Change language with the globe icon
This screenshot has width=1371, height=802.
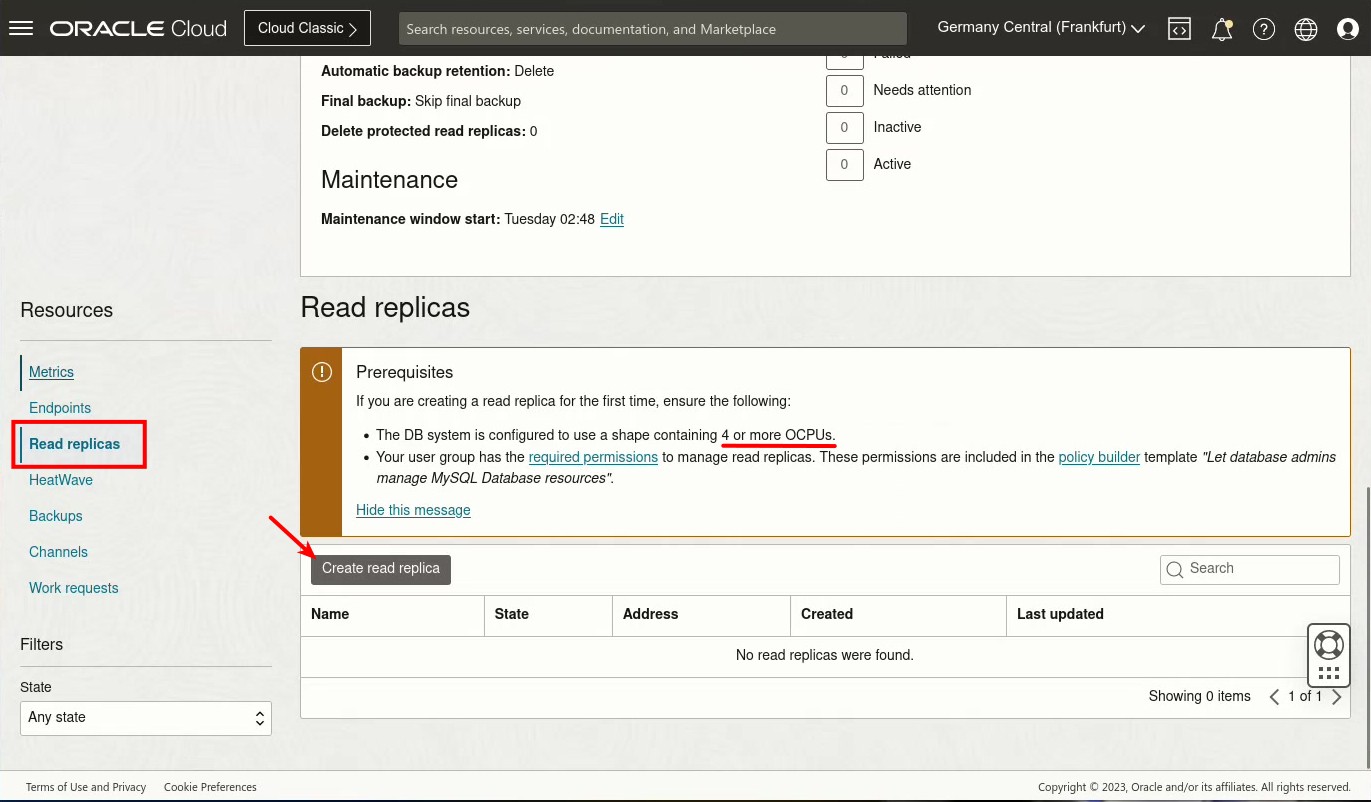click(1306, 28)
